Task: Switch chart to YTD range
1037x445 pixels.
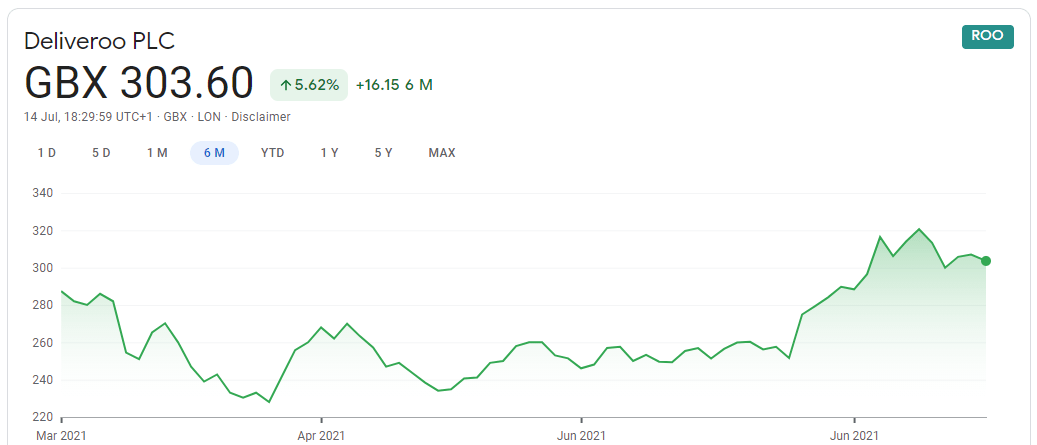Action: (272, 153)
